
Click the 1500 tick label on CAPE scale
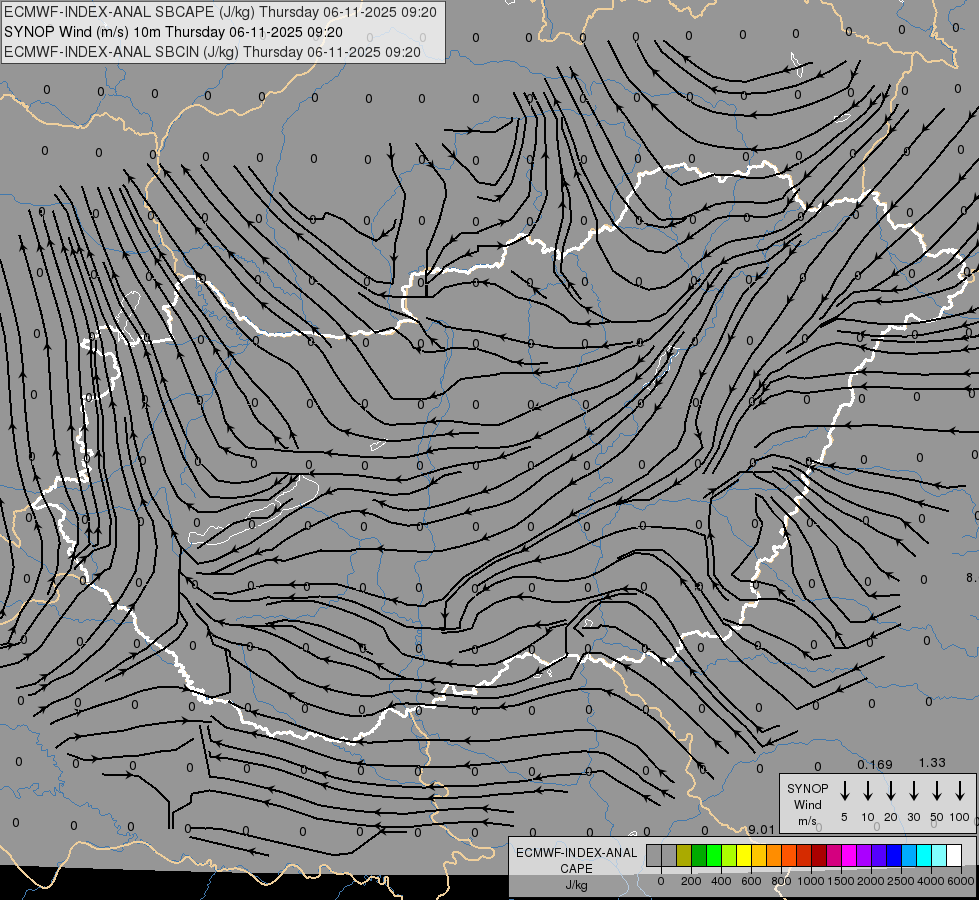pos(840,881)
